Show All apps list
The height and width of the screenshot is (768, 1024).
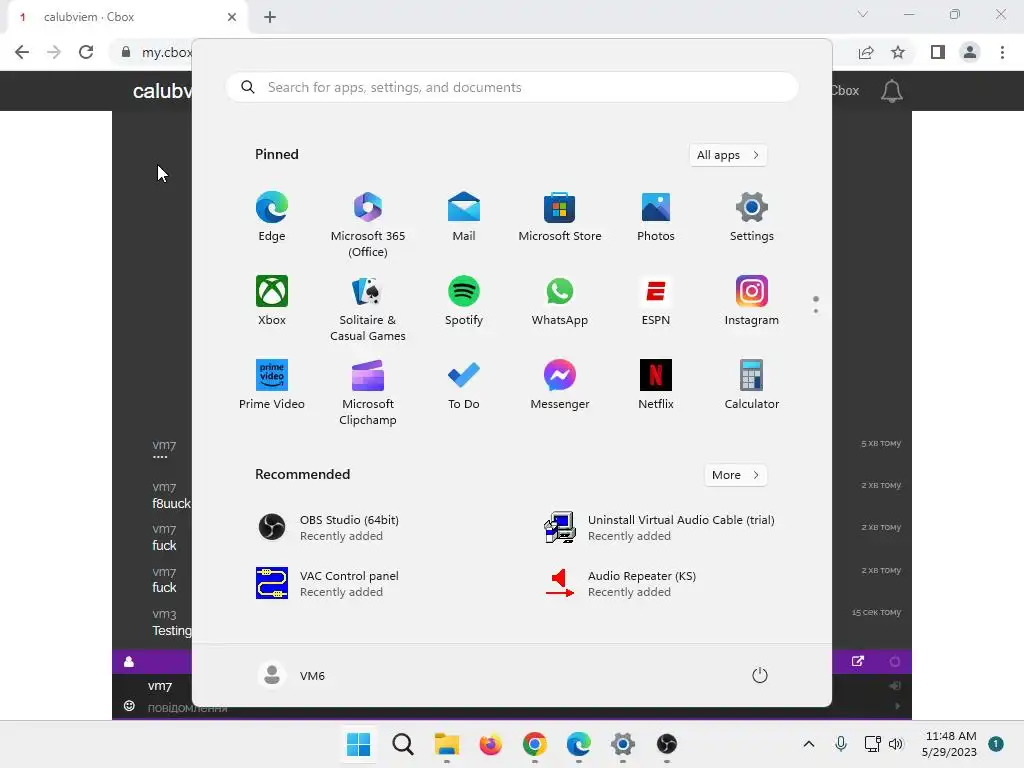click(728, 155)
